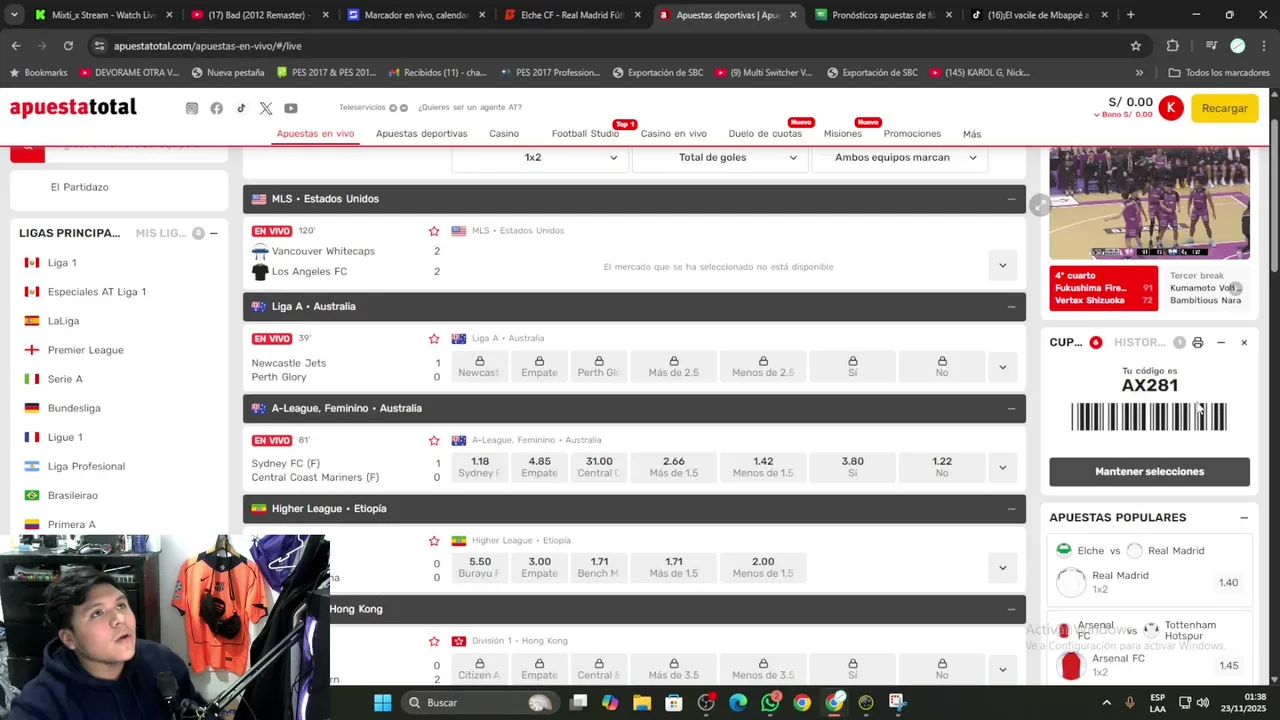
Task: Open Microsoft Edge from the taskbar
Action: (738, 702)
